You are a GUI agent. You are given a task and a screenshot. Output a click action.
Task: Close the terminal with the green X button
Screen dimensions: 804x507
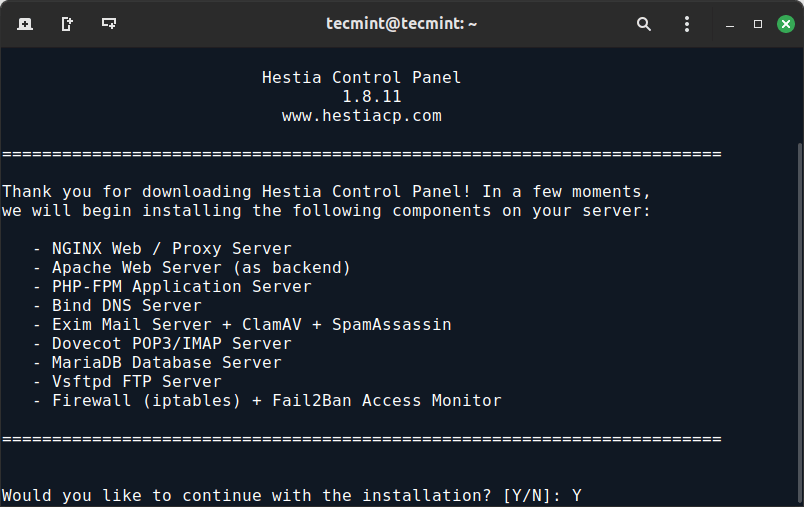coord(786,24)
